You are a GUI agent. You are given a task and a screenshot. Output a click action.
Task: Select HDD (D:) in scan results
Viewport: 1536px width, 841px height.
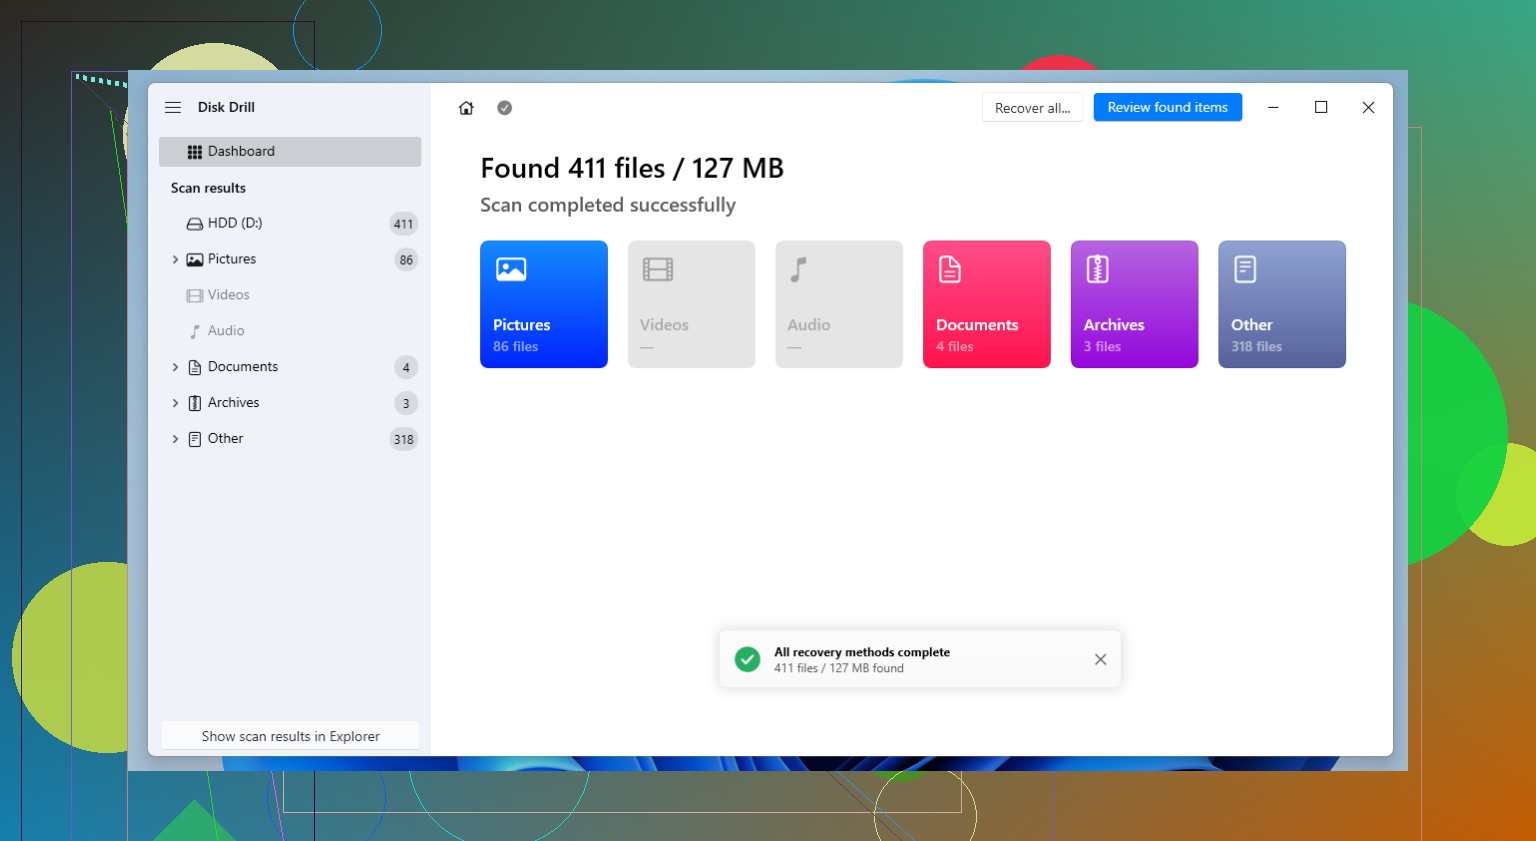[290, 223]
